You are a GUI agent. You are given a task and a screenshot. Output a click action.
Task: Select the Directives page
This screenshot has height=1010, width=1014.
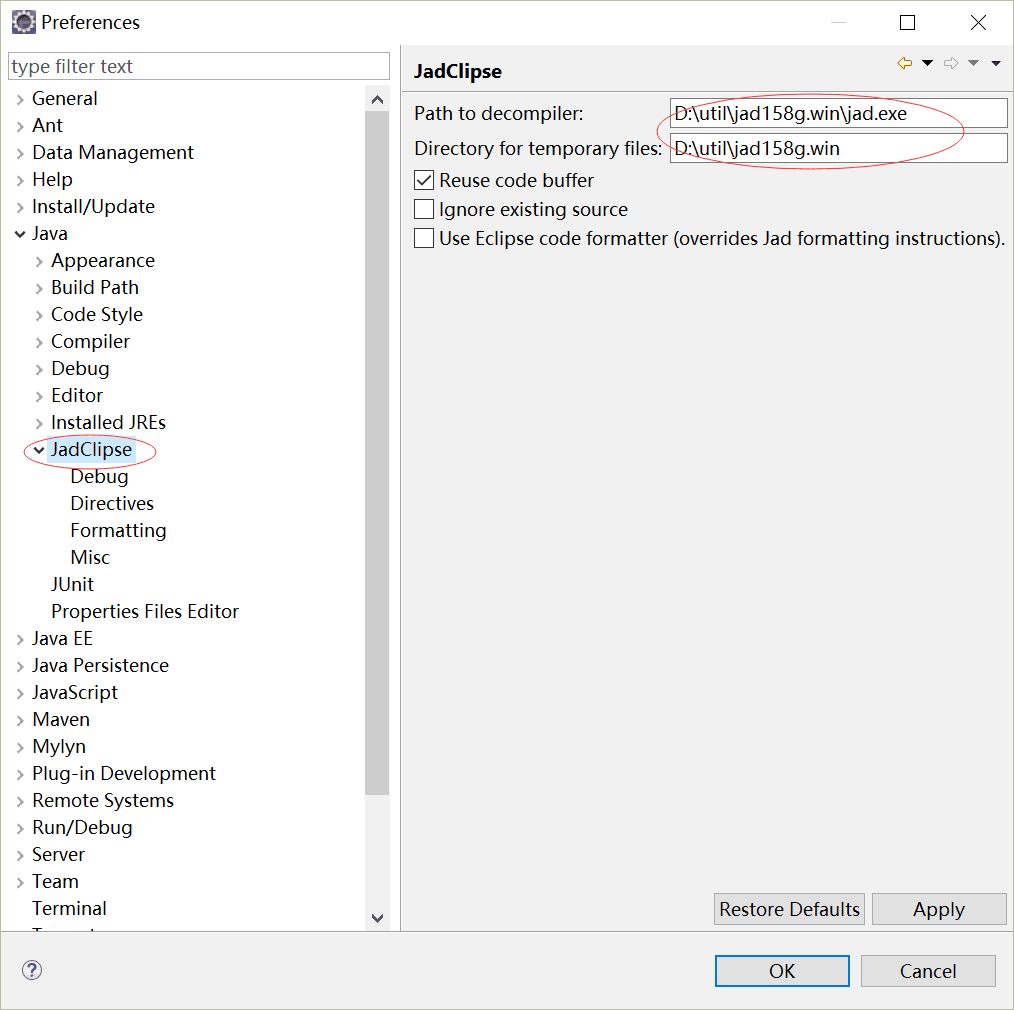112,504
